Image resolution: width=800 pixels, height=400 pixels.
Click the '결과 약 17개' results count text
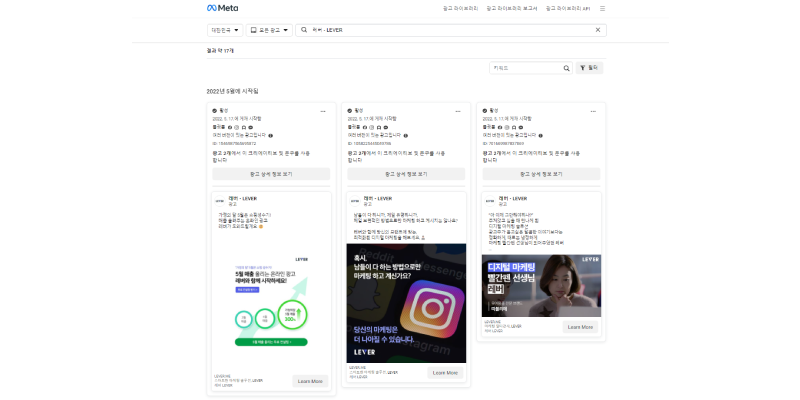220,51
